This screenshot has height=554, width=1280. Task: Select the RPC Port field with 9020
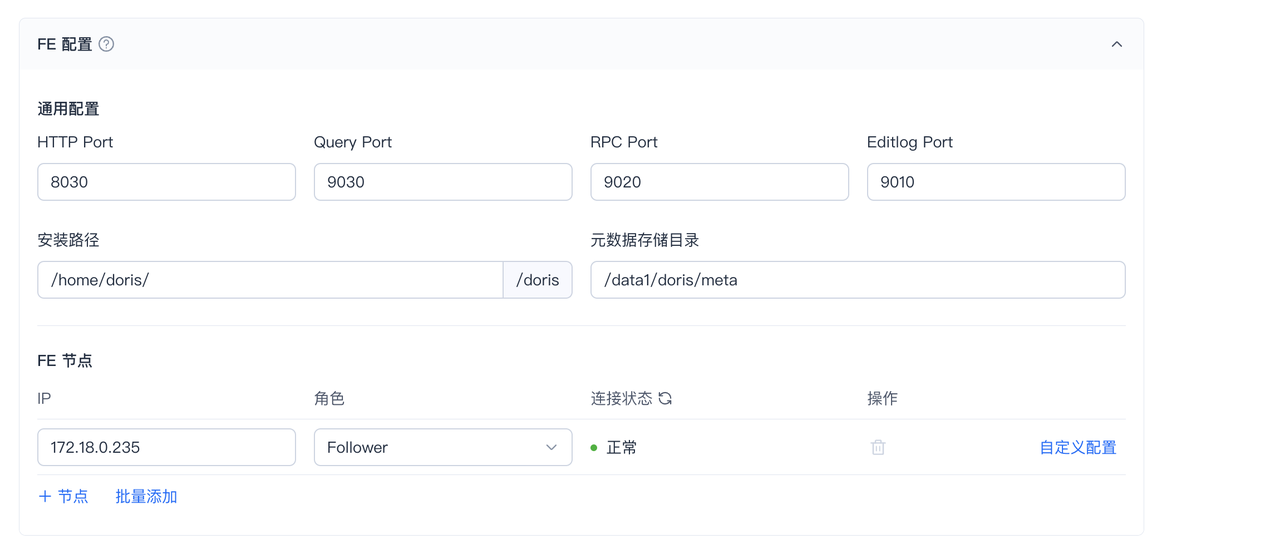point(719,182)
